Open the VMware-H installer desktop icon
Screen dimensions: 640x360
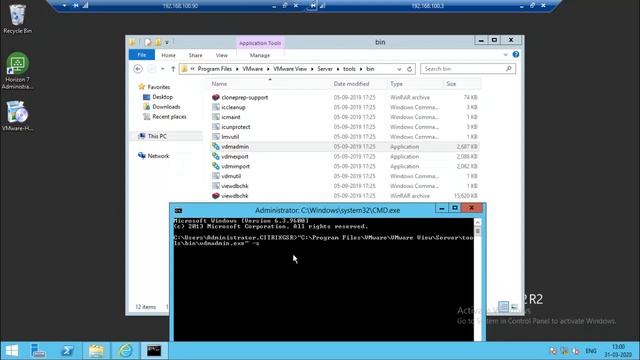pyautogui.click(x=17, y=116)
